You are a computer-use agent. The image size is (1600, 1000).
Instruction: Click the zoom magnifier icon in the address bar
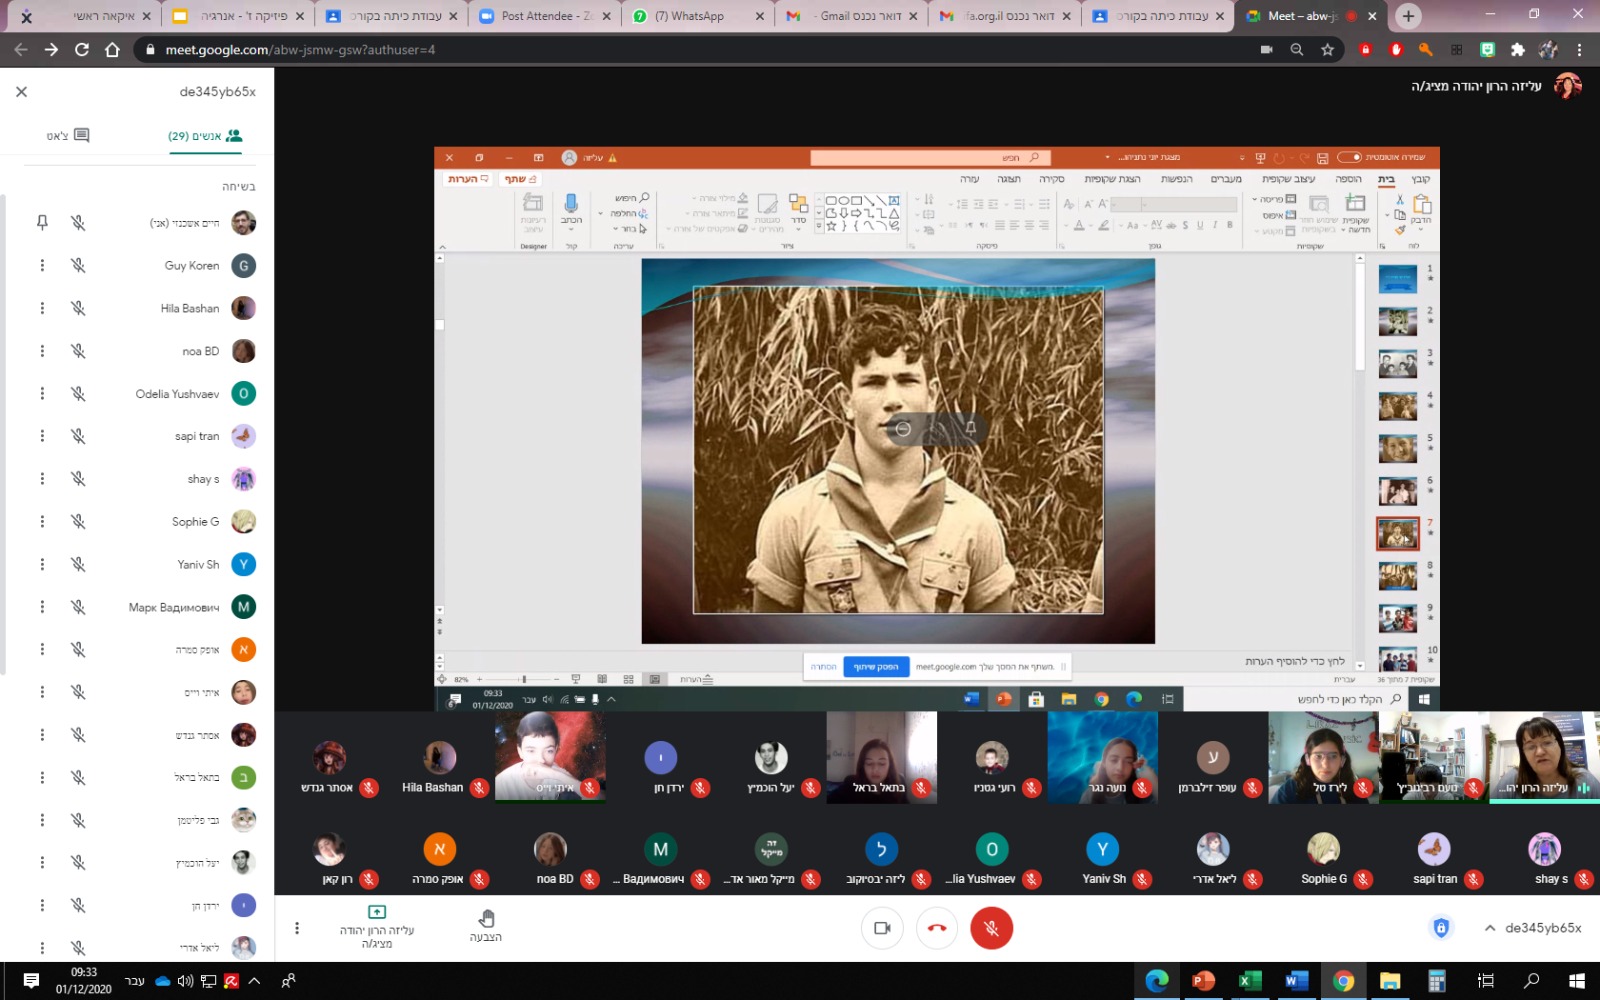tap(1297, 49)
